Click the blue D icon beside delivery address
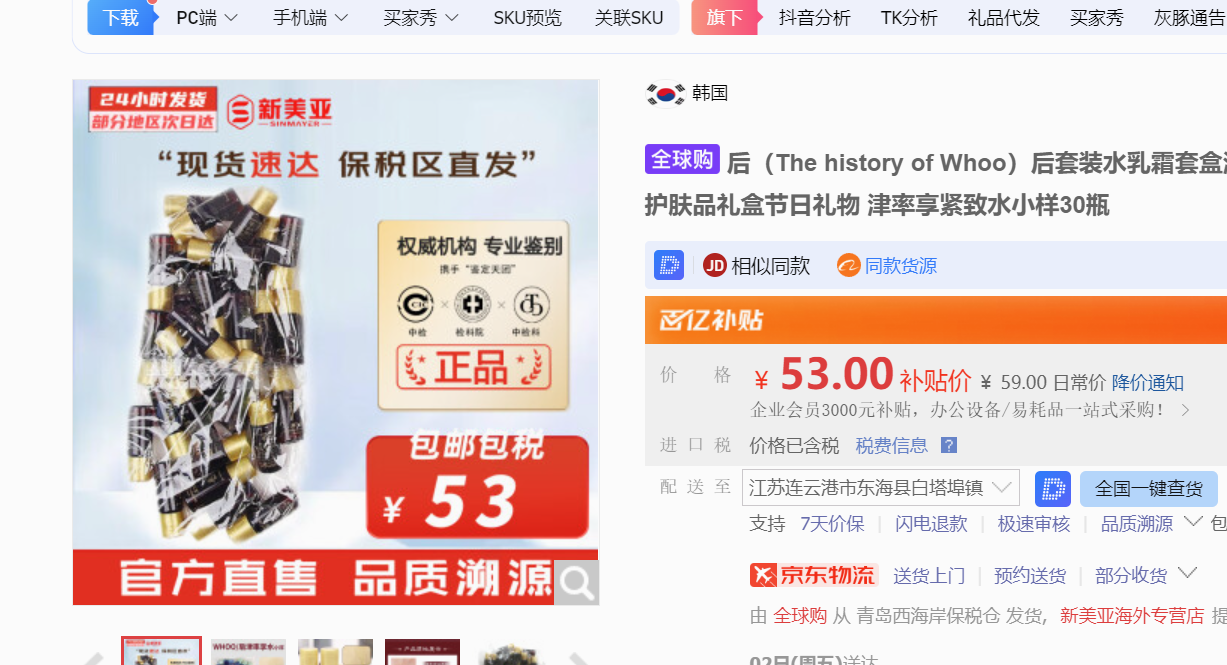Image resolution: width=1227 pixels, height=665 pixels. [x=1052, y=488]
